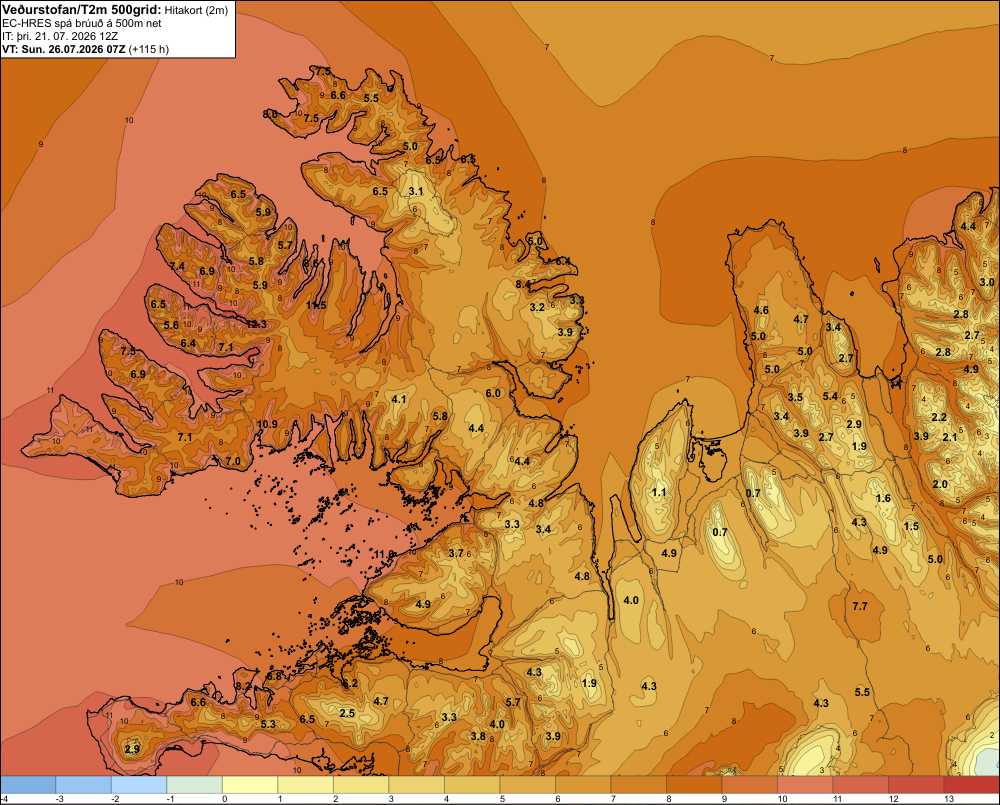Click the 10.9 temperature value
Viewport: 1000px width, 805px height.
coord(267,424)
